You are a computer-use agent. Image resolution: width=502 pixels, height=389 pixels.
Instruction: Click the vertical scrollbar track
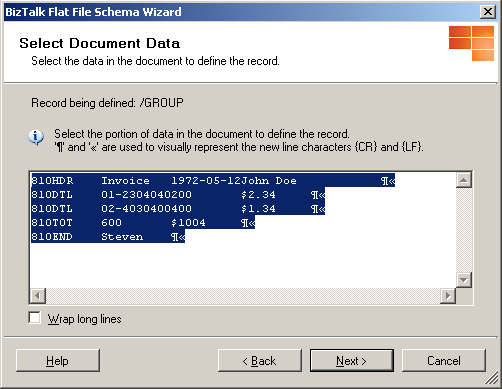[x=464, y=230]
